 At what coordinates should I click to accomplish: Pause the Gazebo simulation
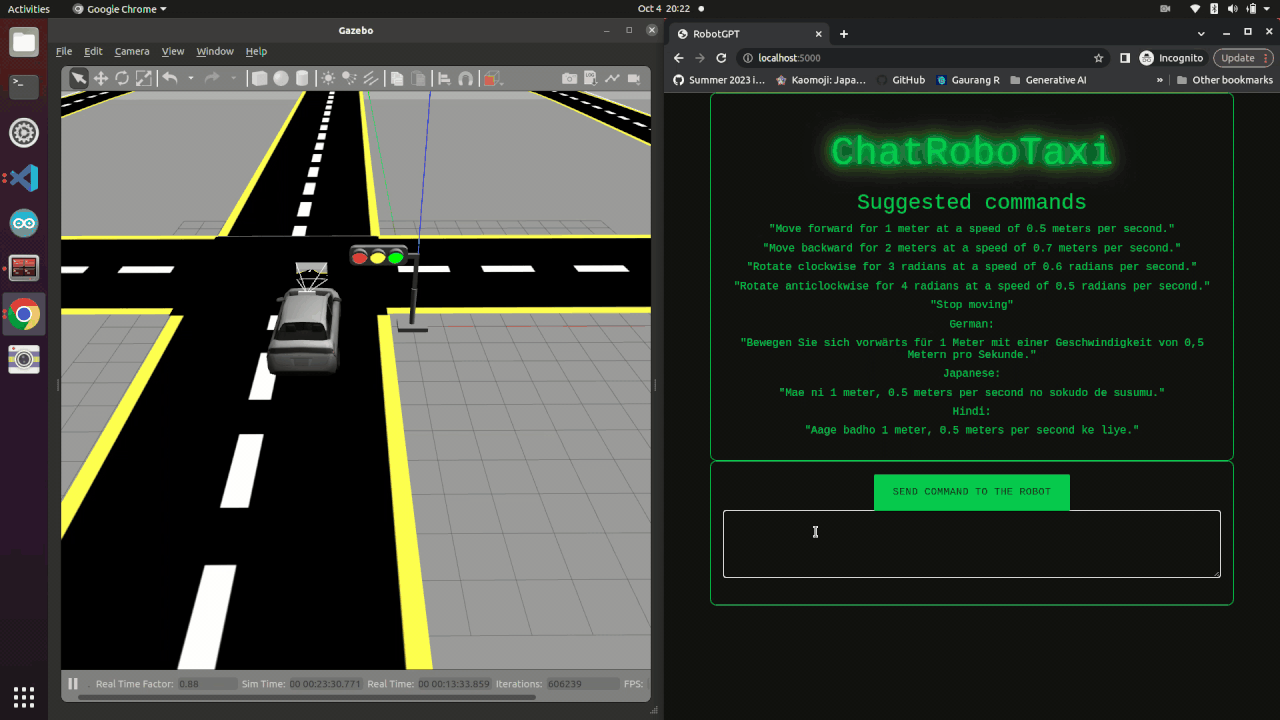tap(73, 684)
